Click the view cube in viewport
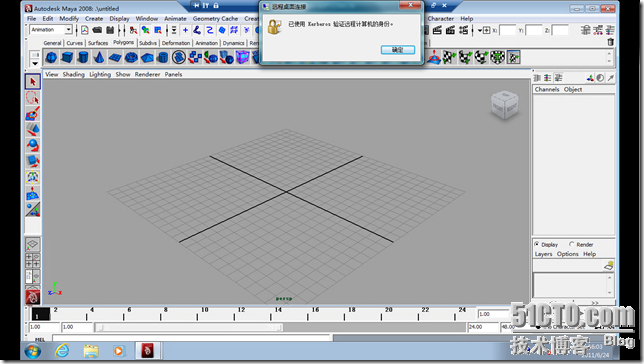 504,105
